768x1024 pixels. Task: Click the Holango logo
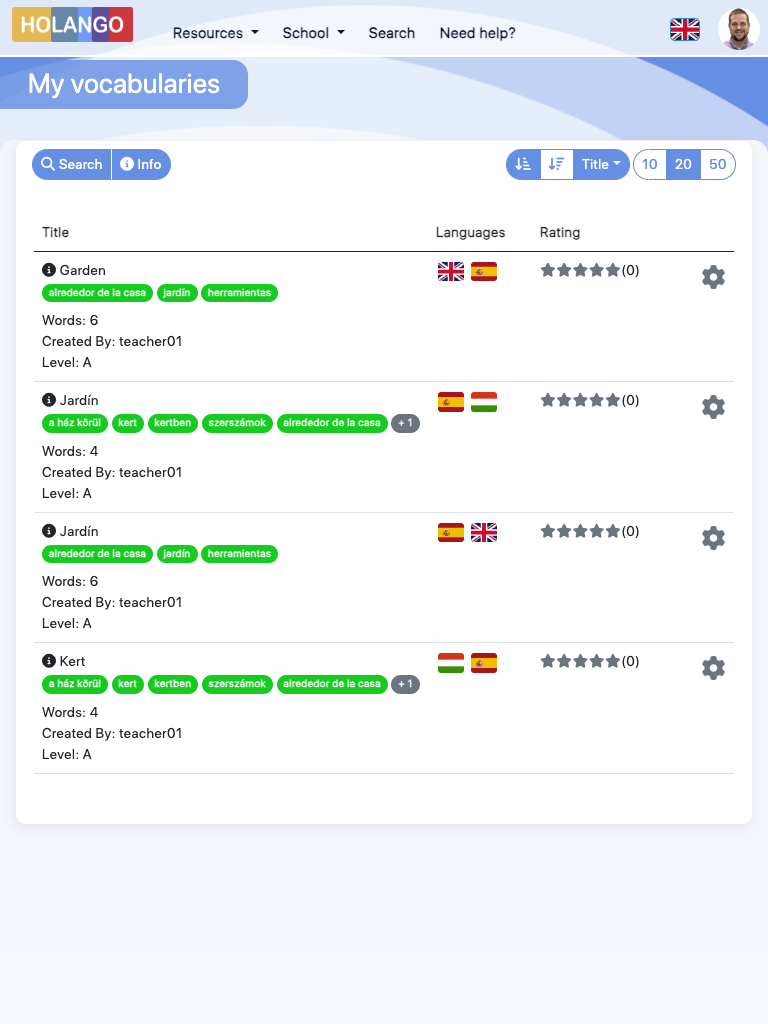(x=72, y=25)
